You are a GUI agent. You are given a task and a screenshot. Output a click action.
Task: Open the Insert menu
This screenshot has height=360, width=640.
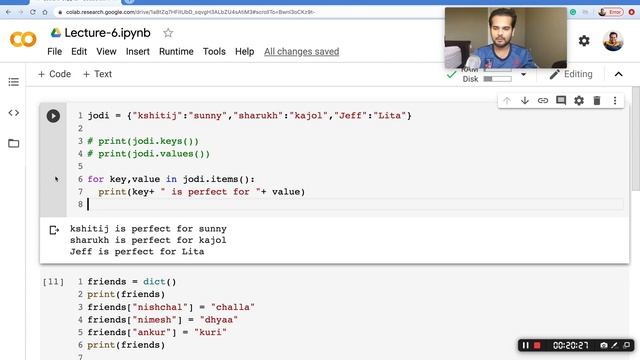[138, 51]
